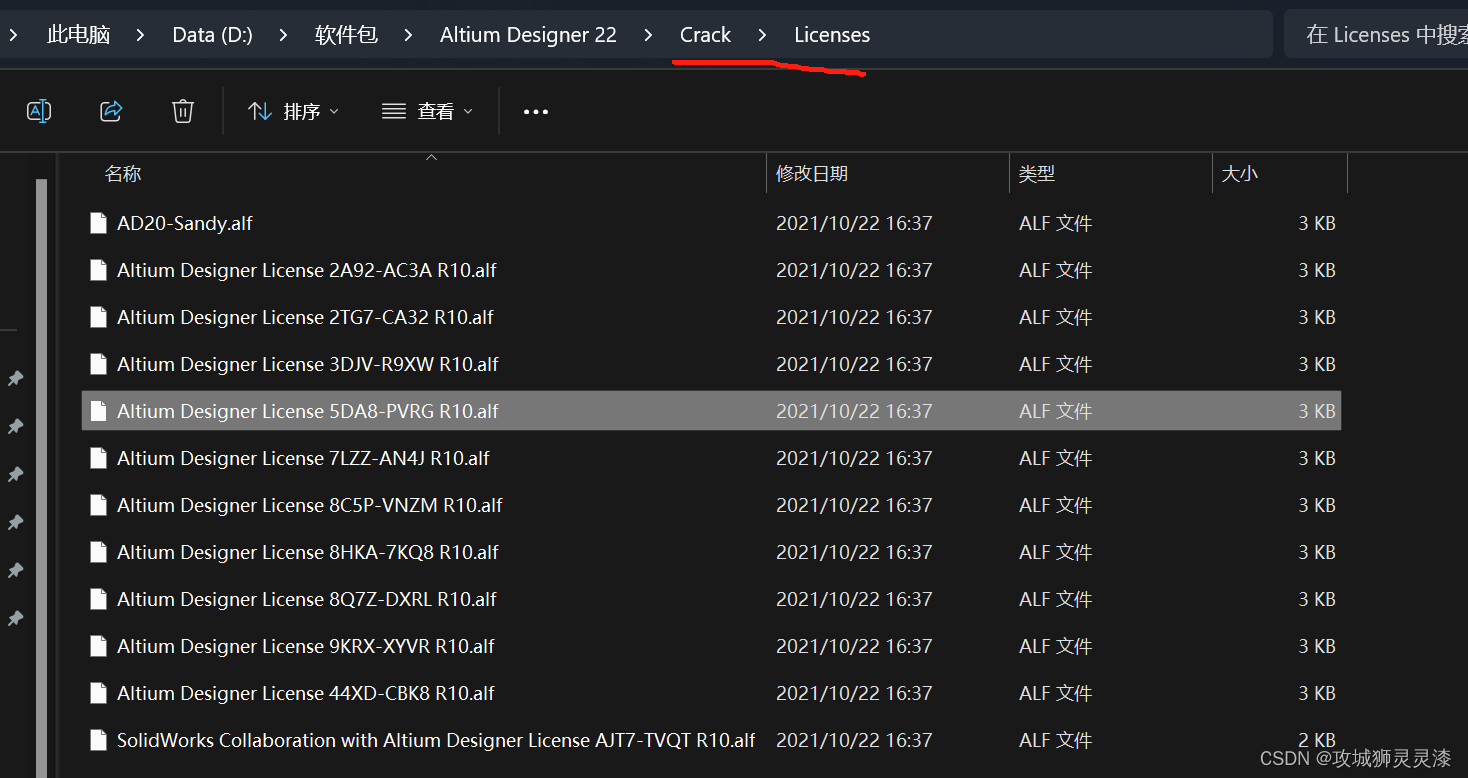This screenshot has height=778, width=1468.
Task: Select license file 44XD-CBK8 R10.alf
Action: click(x=711, y=693)
